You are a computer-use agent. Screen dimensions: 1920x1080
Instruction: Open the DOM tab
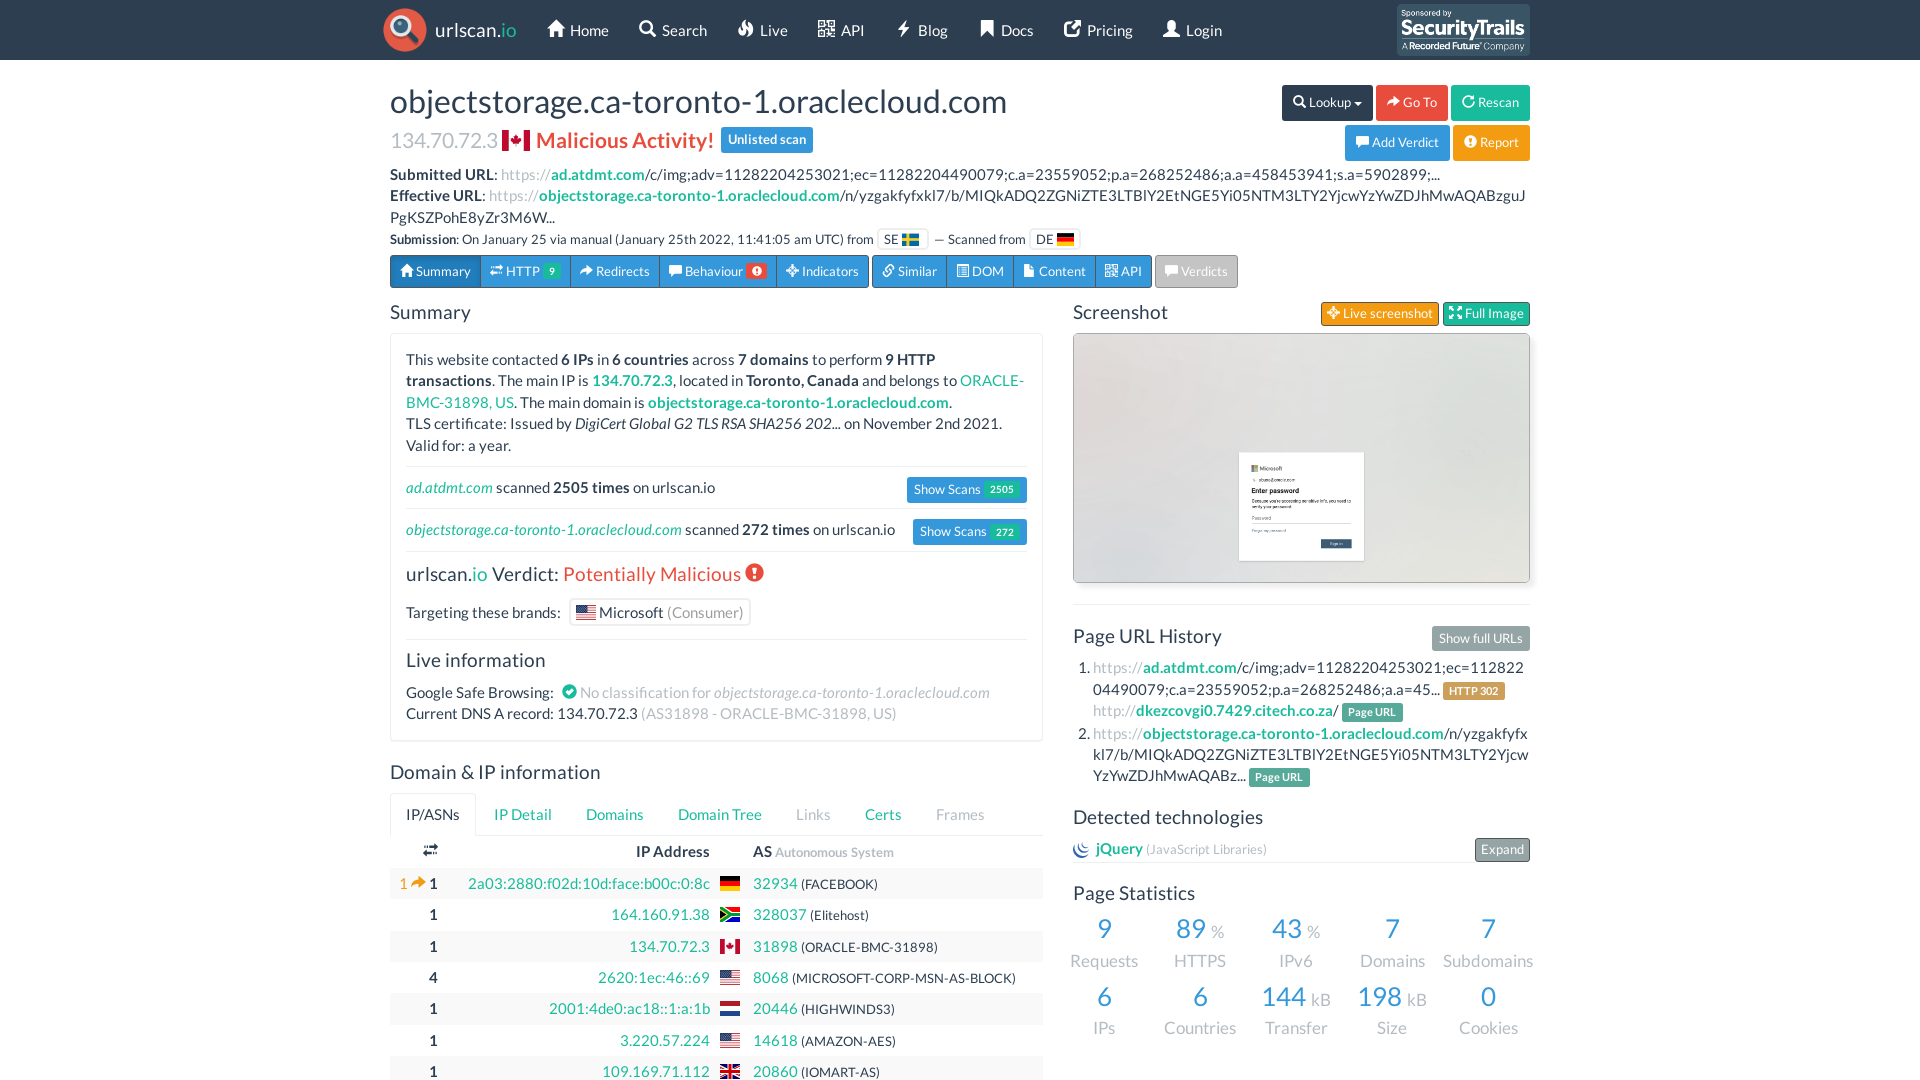click(x=980, y=272)
